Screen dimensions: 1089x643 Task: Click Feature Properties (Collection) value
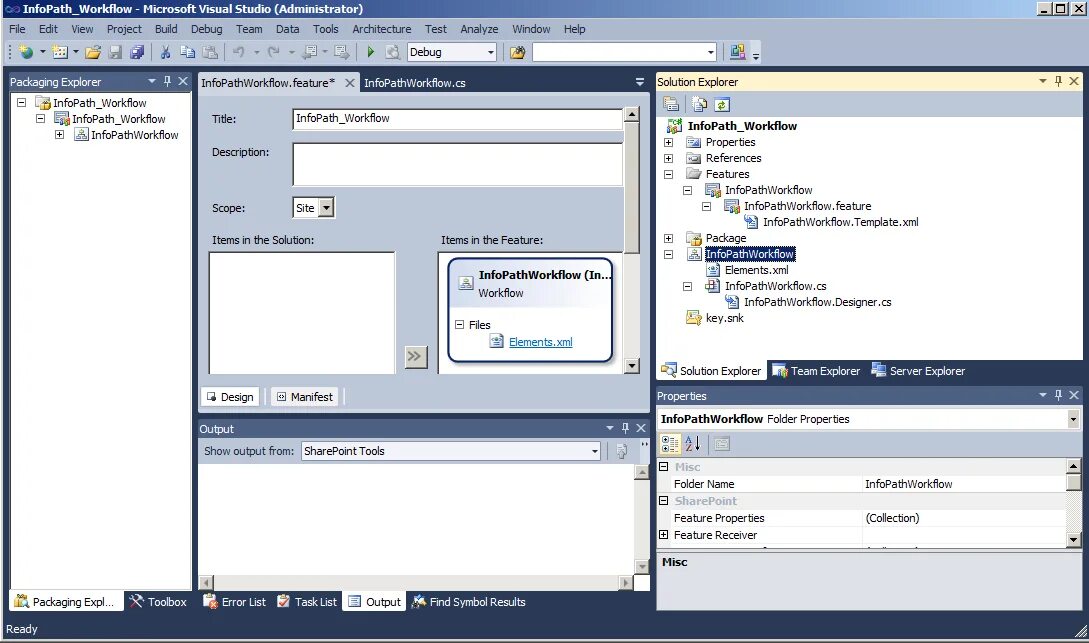[964, 518]
